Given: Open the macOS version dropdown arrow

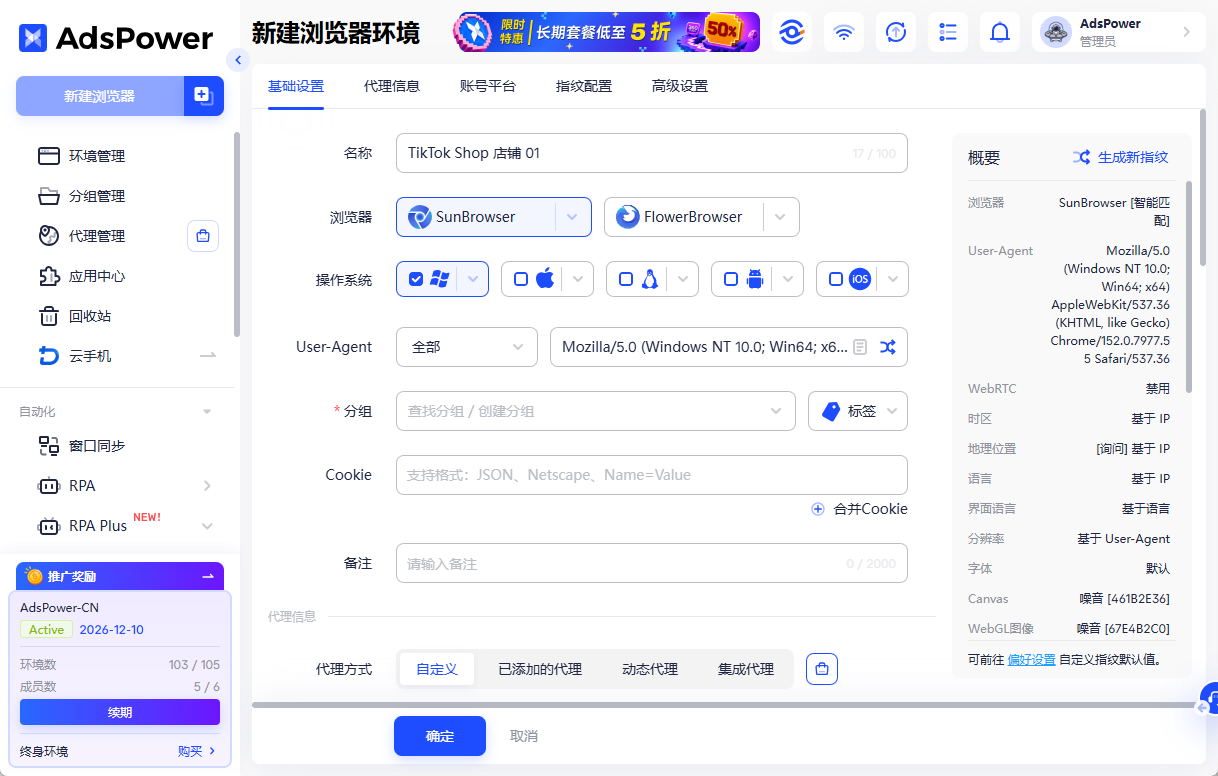Looking at the screenshot, I should [x=578, y=279].
